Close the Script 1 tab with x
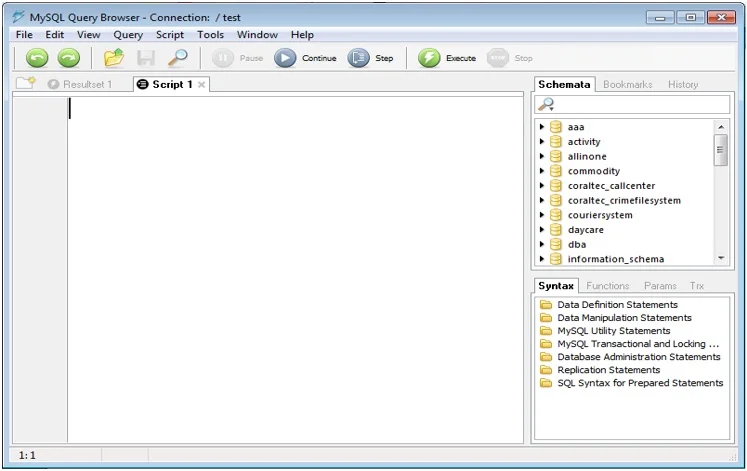Image resolution: width=747 pixels, height=471 pixels. point(202,85)
